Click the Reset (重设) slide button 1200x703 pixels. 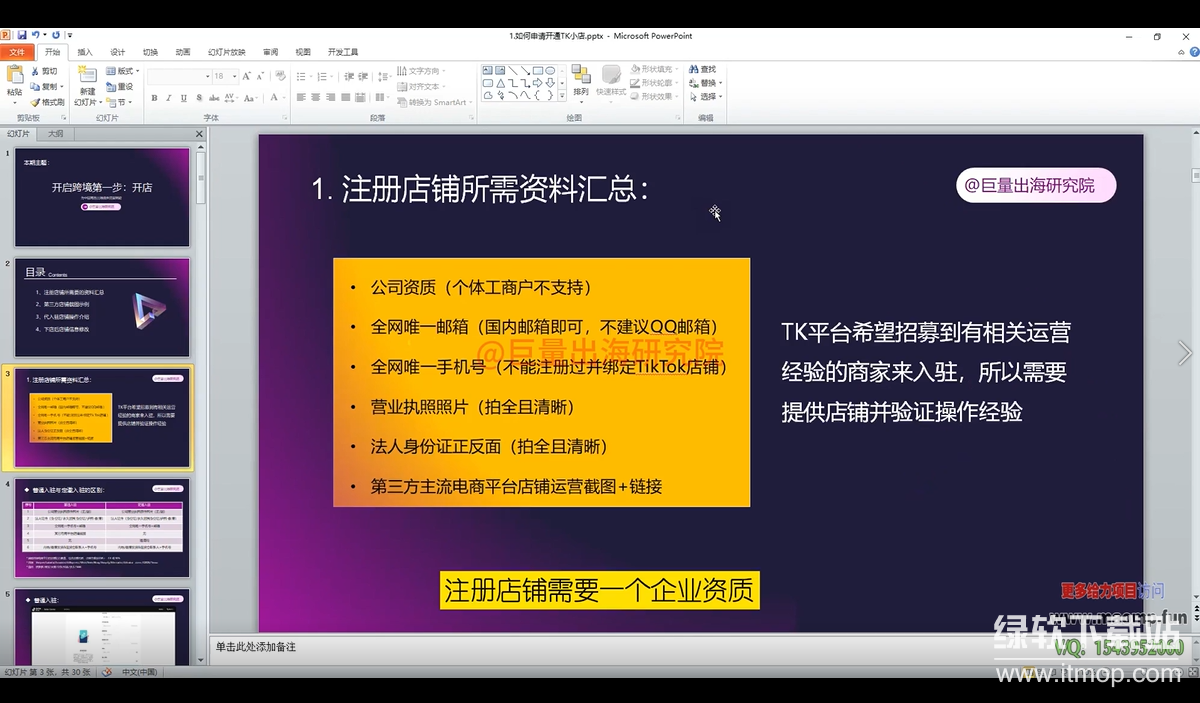120,87
